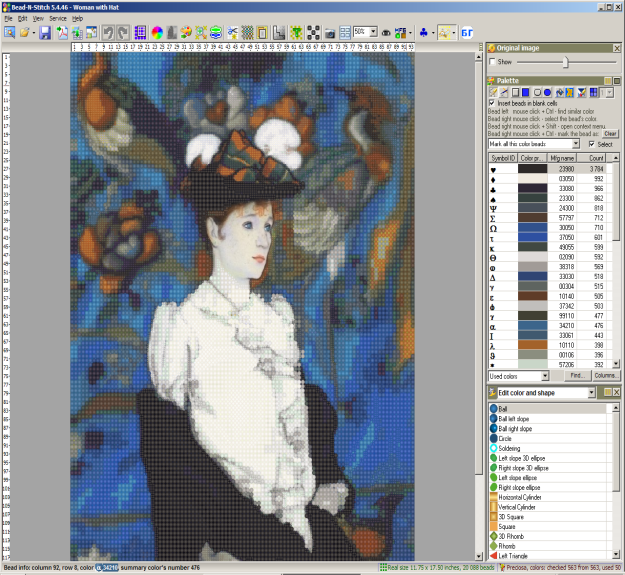Click the Clear button in Palette
The image size is (625, 575).
(610, 133)
